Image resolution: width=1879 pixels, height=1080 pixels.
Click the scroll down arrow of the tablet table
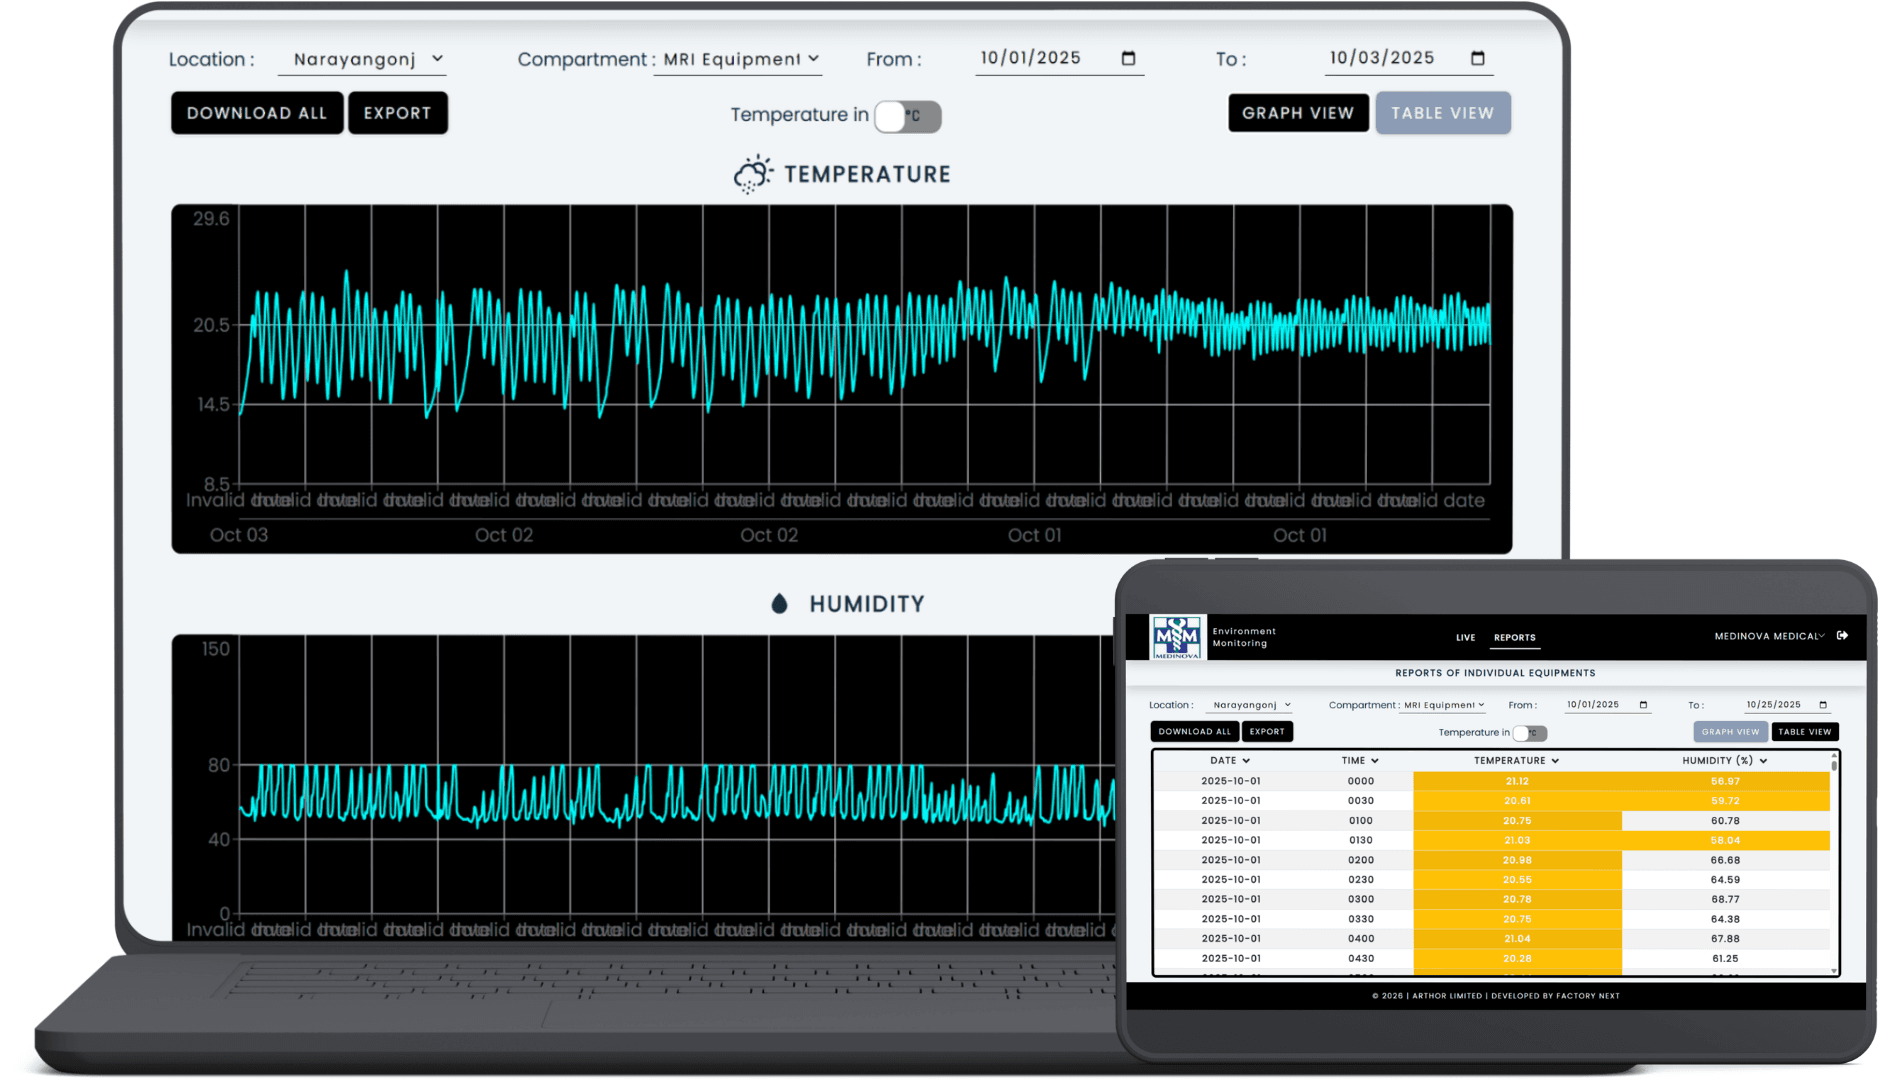pos(1834,970)
